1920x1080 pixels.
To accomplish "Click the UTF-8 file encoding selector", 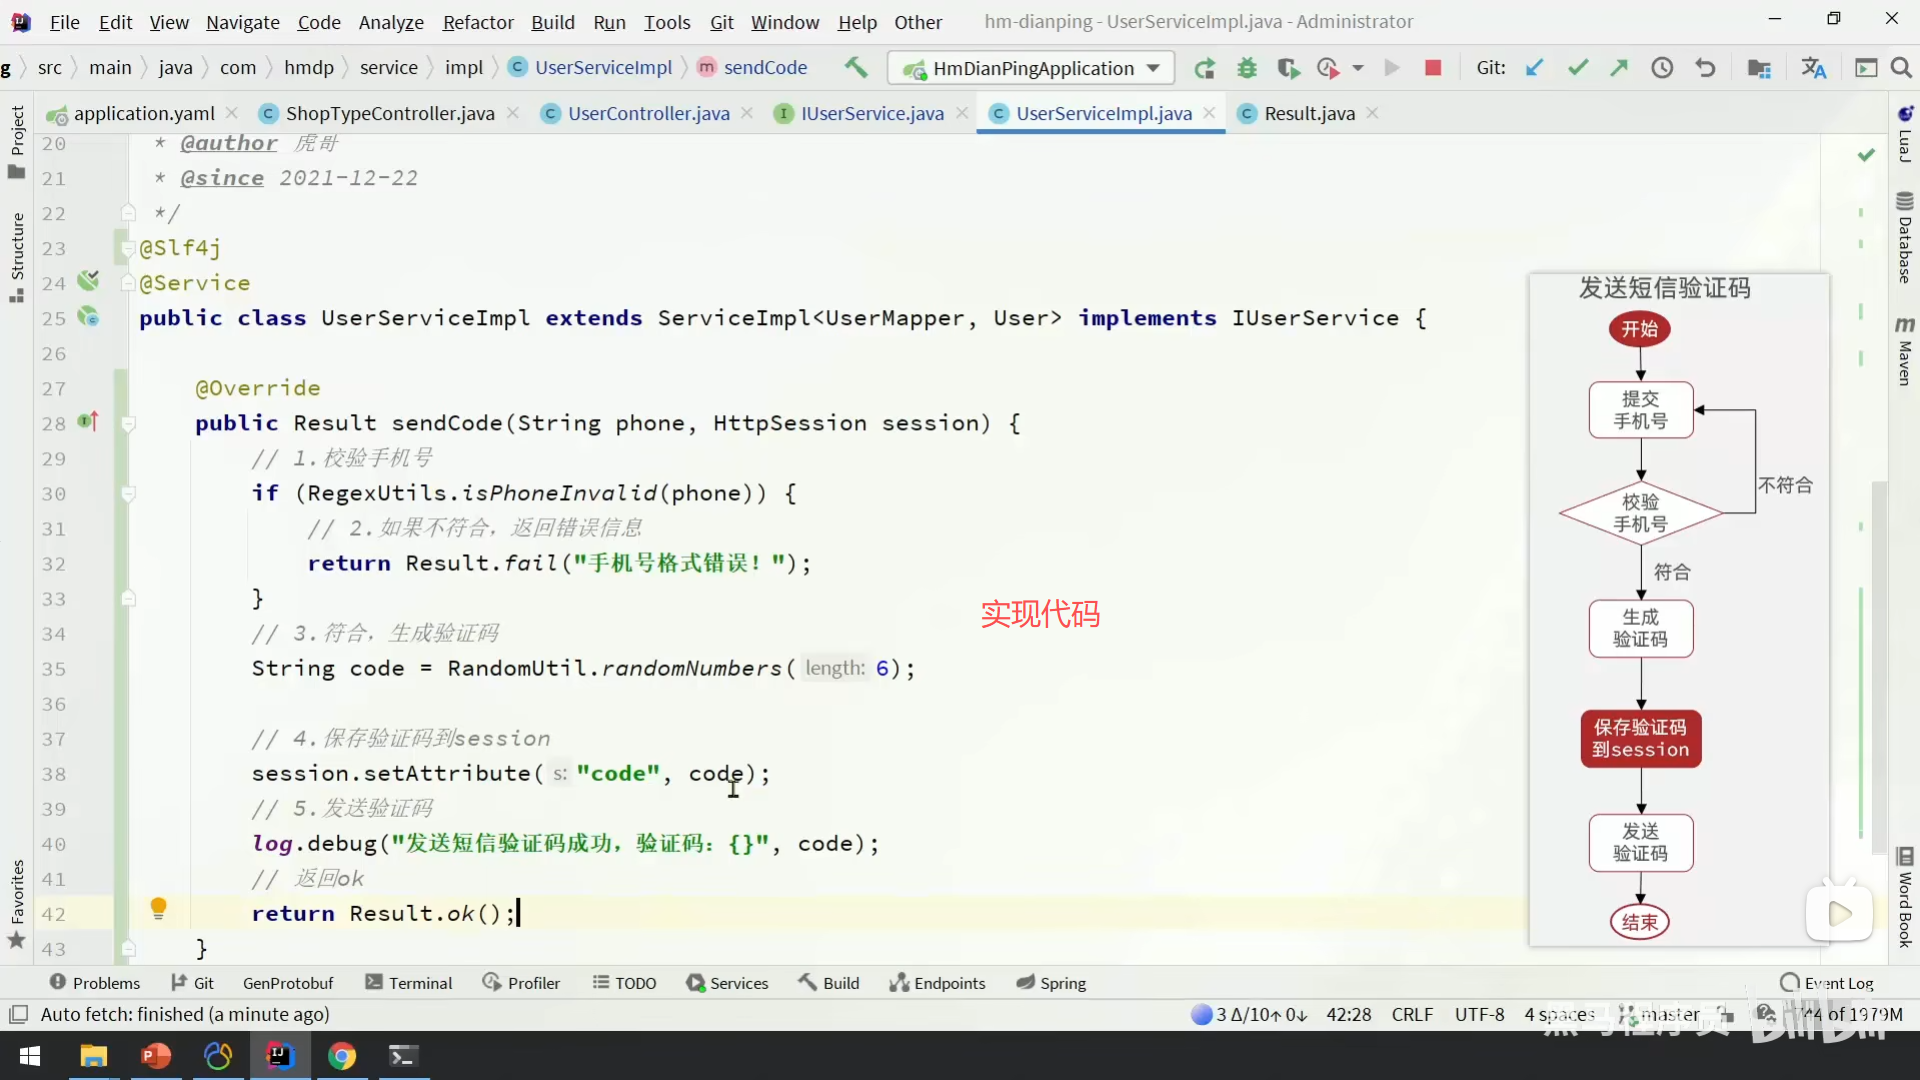I will click(1479, 1014).
